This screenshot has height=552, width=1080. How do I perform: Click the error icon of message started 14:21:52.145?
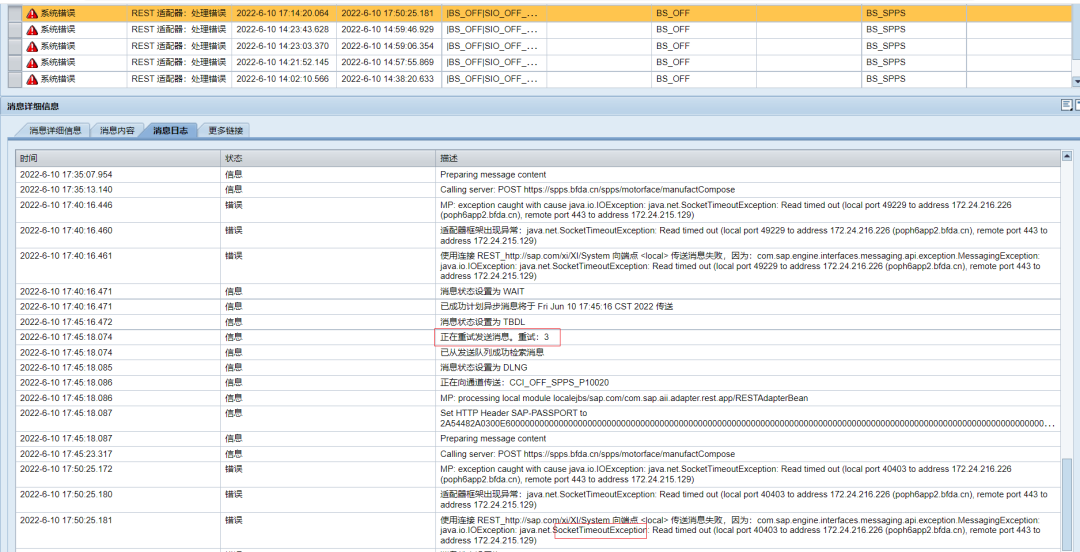pyautogui.click(x=32, y=63)
